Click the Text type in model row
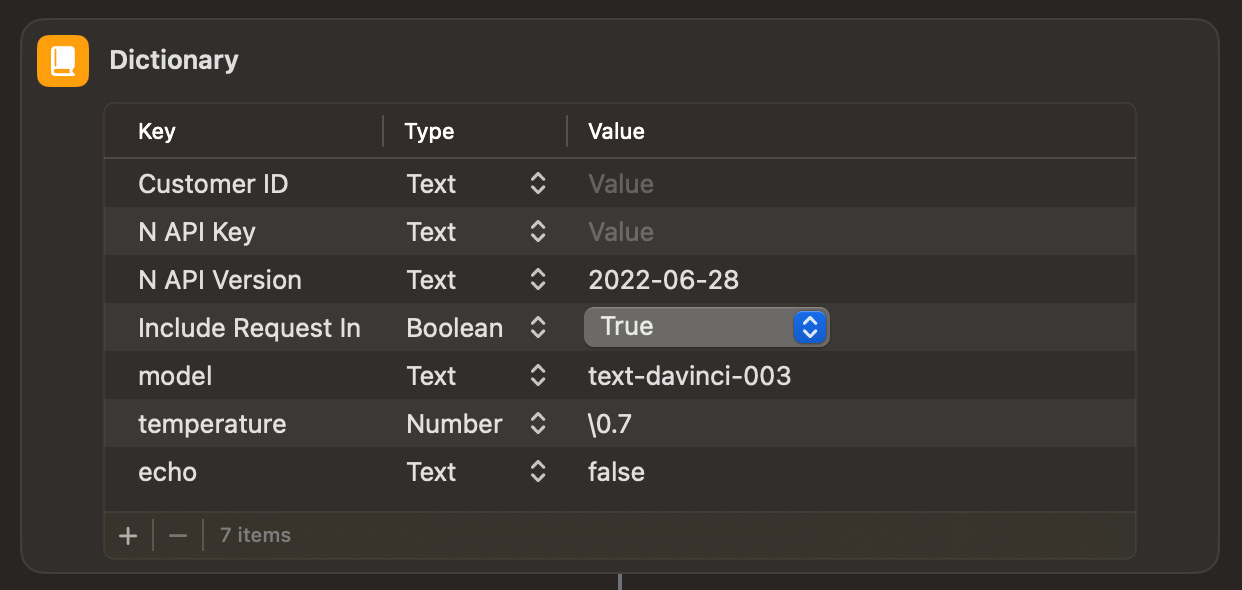The height and width of the screenshot is (590, 1242). (x=431, y=376)
